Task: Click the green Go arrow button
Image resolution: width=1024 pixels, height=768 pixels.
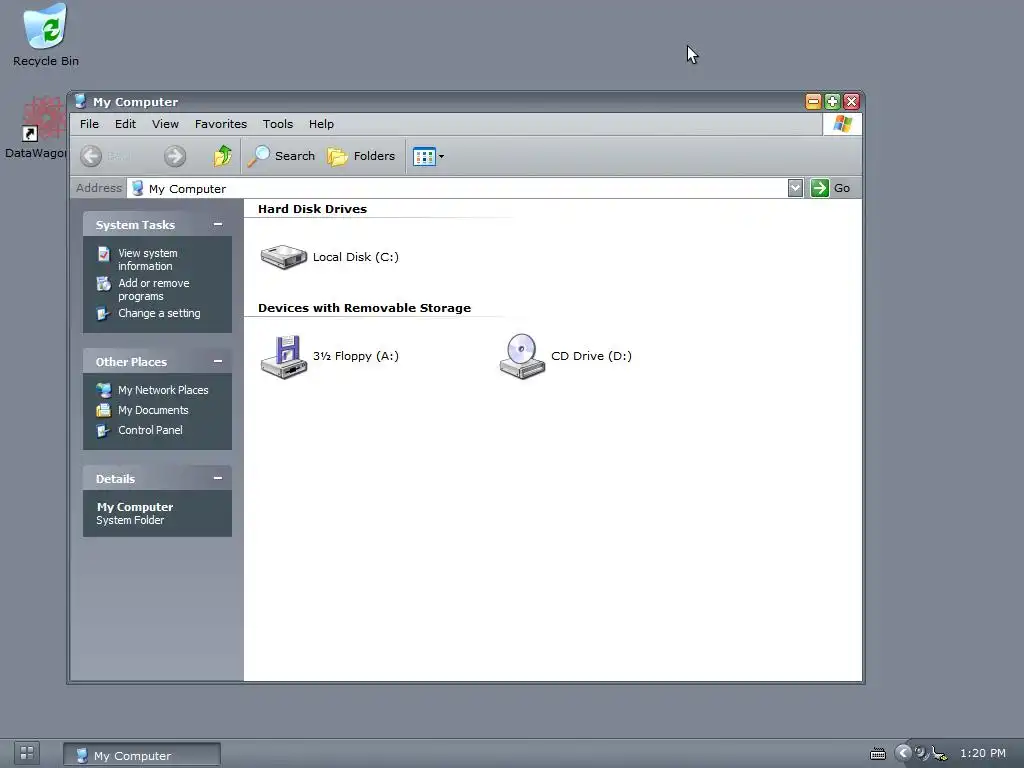Action: coord(820,188)
